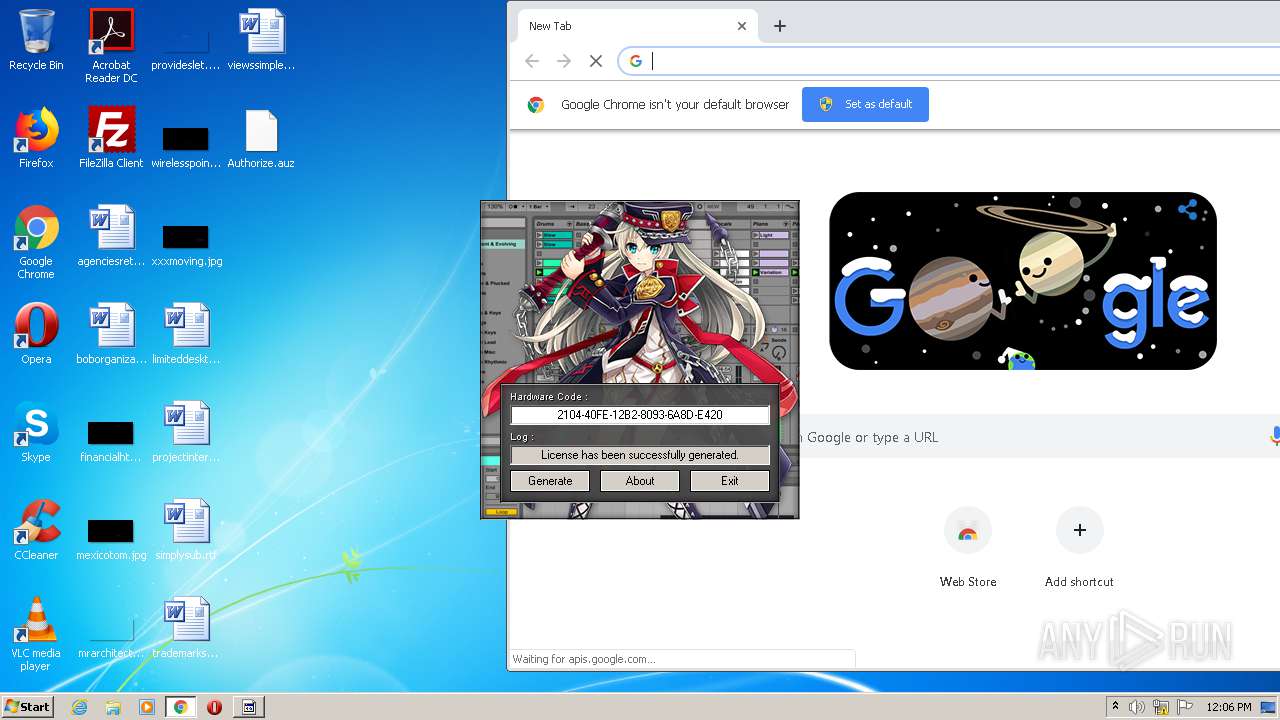Select wirelesspoin file on desktop

pos(186,147)
